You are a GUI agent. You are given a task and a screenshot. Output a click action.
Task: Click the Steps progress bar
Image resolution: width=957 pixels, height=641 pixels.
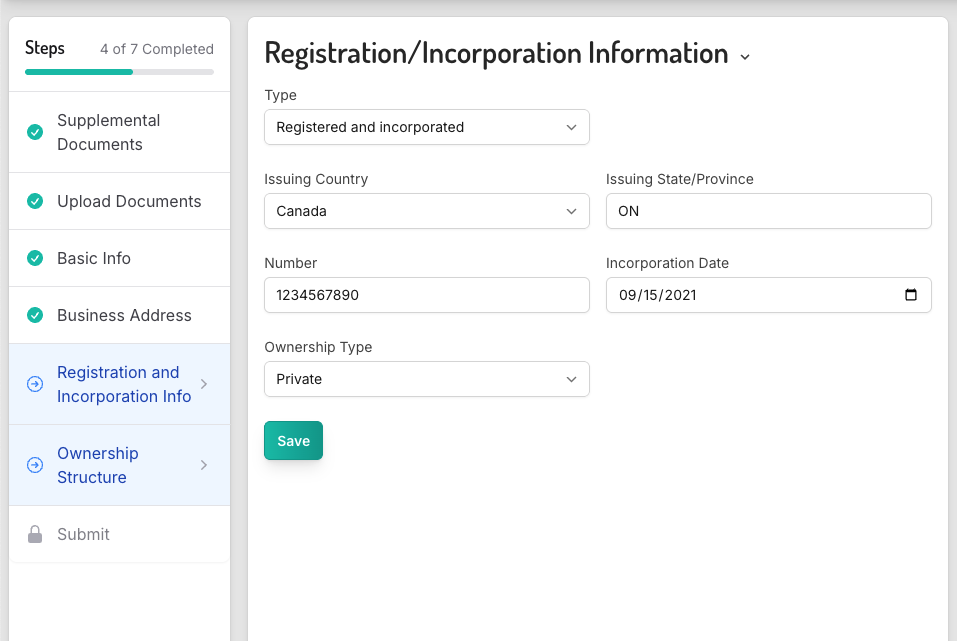pos(119,72)
